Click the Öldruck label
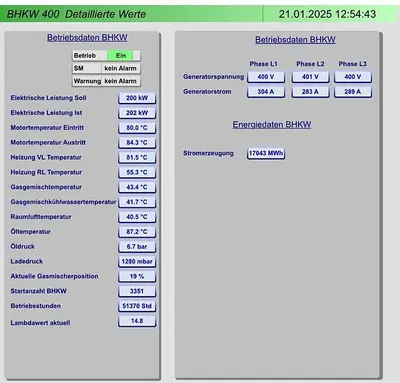 [23, 246]
